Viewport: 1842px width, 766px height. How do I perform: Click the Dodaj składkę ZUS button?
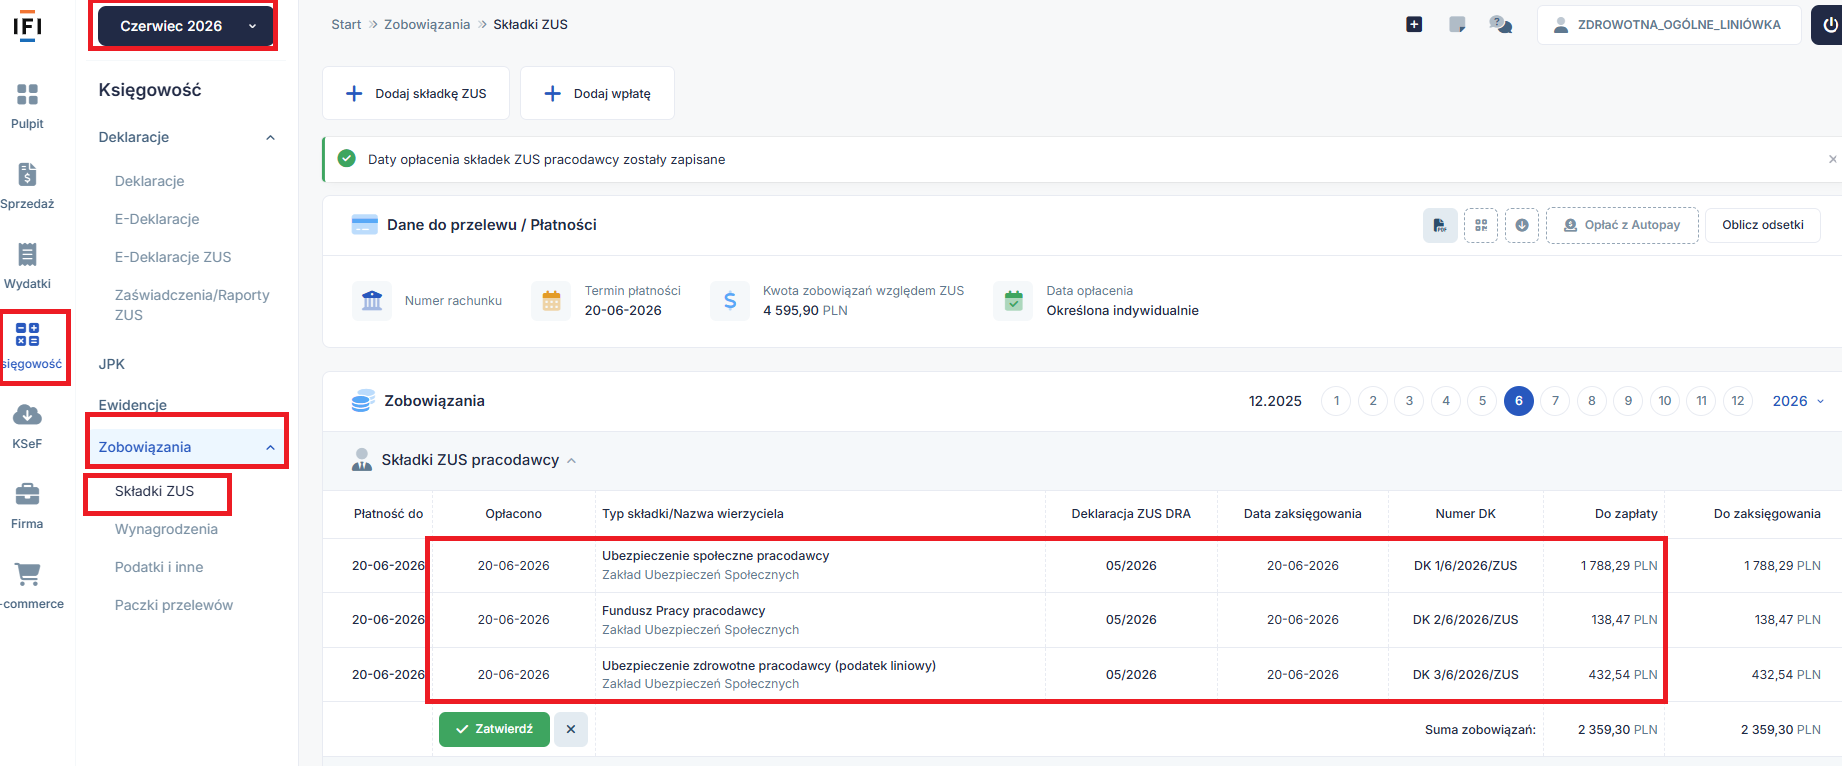click(416, 93)
